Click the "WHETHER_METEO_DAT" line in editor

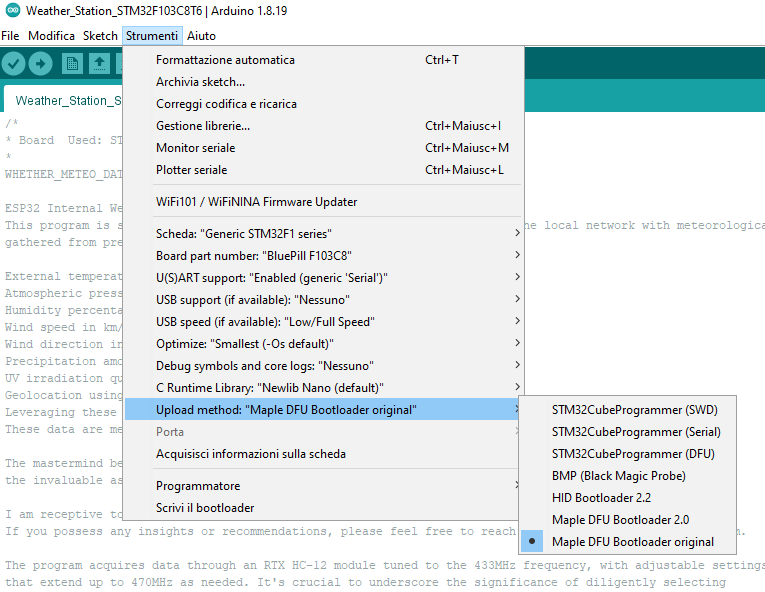click(63, 174)
